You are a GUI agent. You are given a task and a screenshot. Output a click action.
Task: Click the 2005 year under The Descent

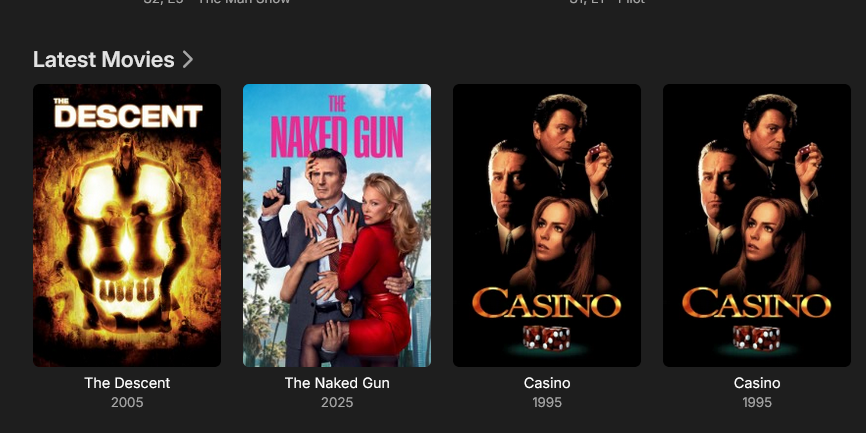coord(127,403)
